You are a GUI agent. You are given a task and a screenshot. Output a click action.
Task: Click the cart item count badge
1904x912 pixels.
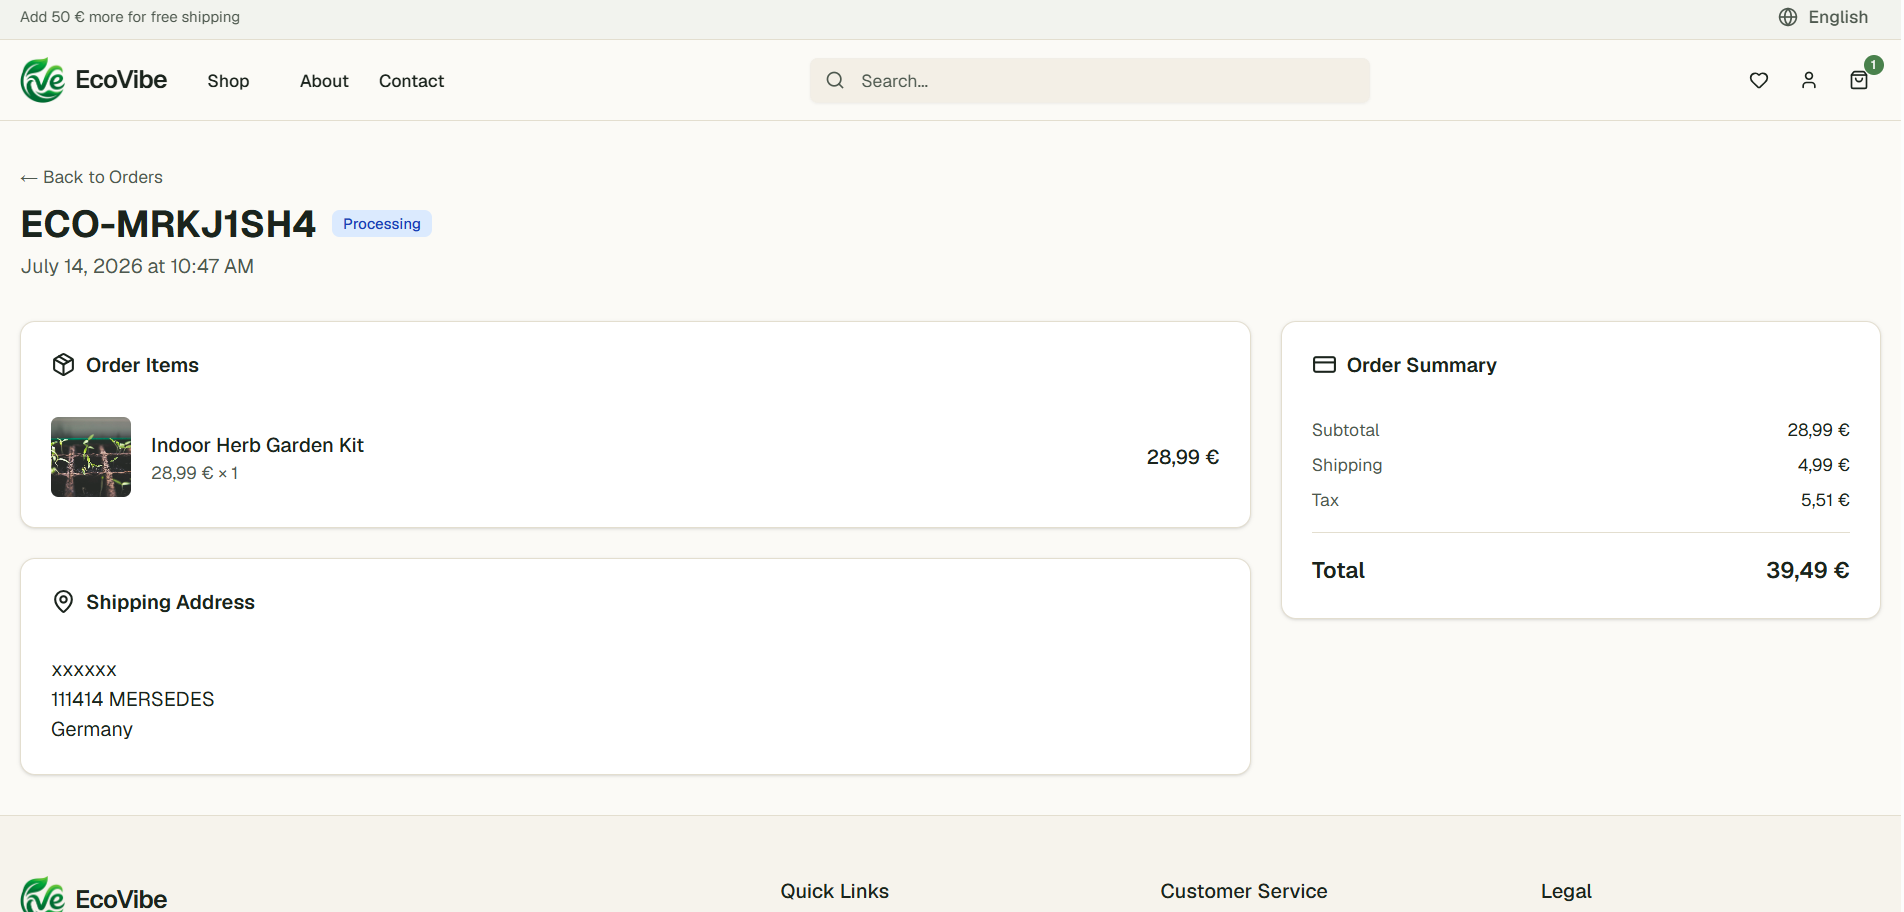pos(1874,65)
